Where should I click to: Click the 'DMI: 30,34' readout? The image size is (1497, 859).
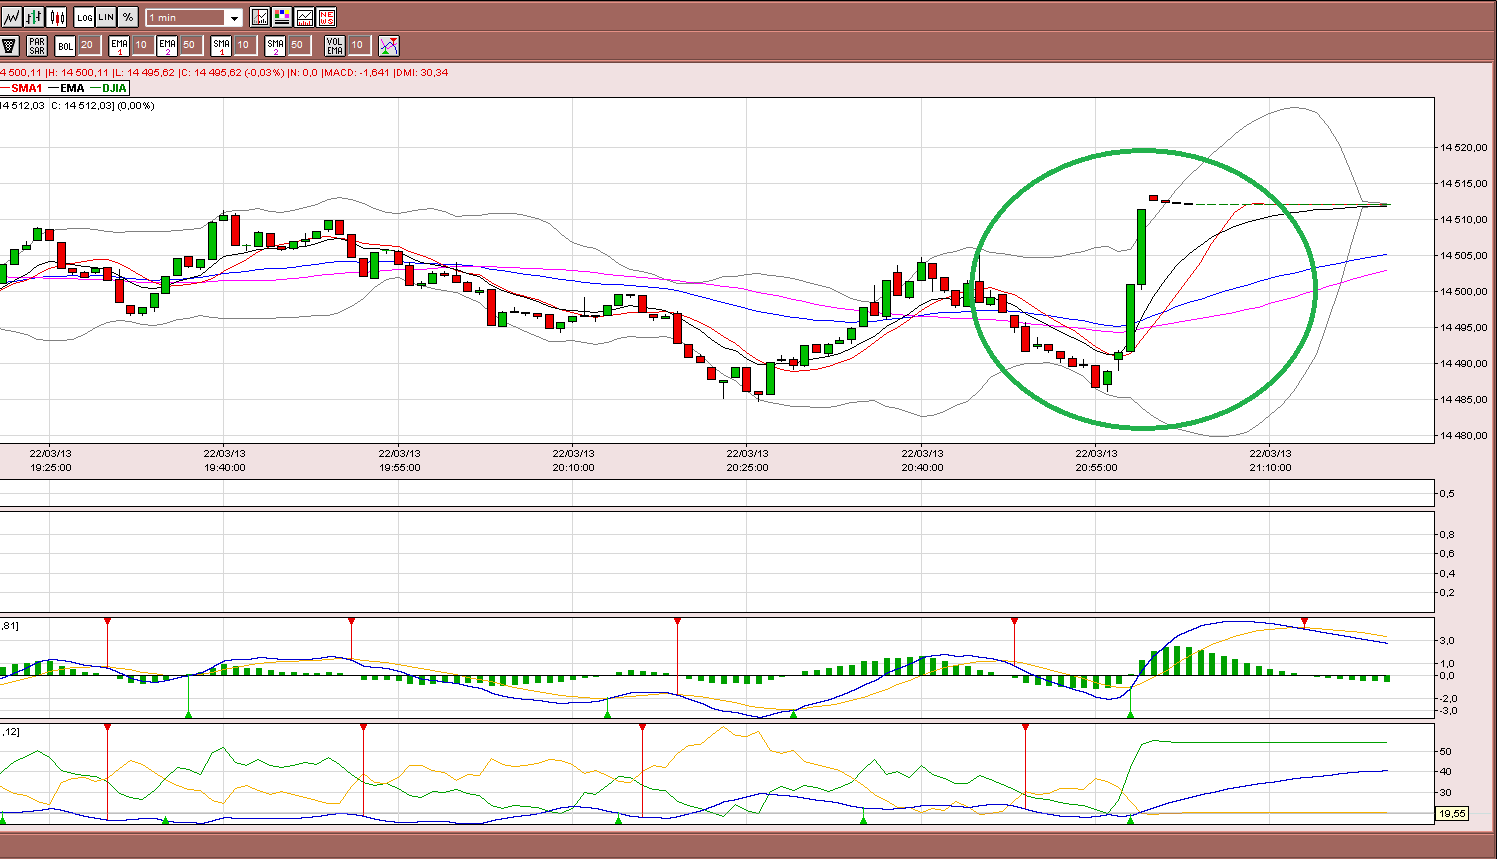pyautogui.click(x=421, y=72)
